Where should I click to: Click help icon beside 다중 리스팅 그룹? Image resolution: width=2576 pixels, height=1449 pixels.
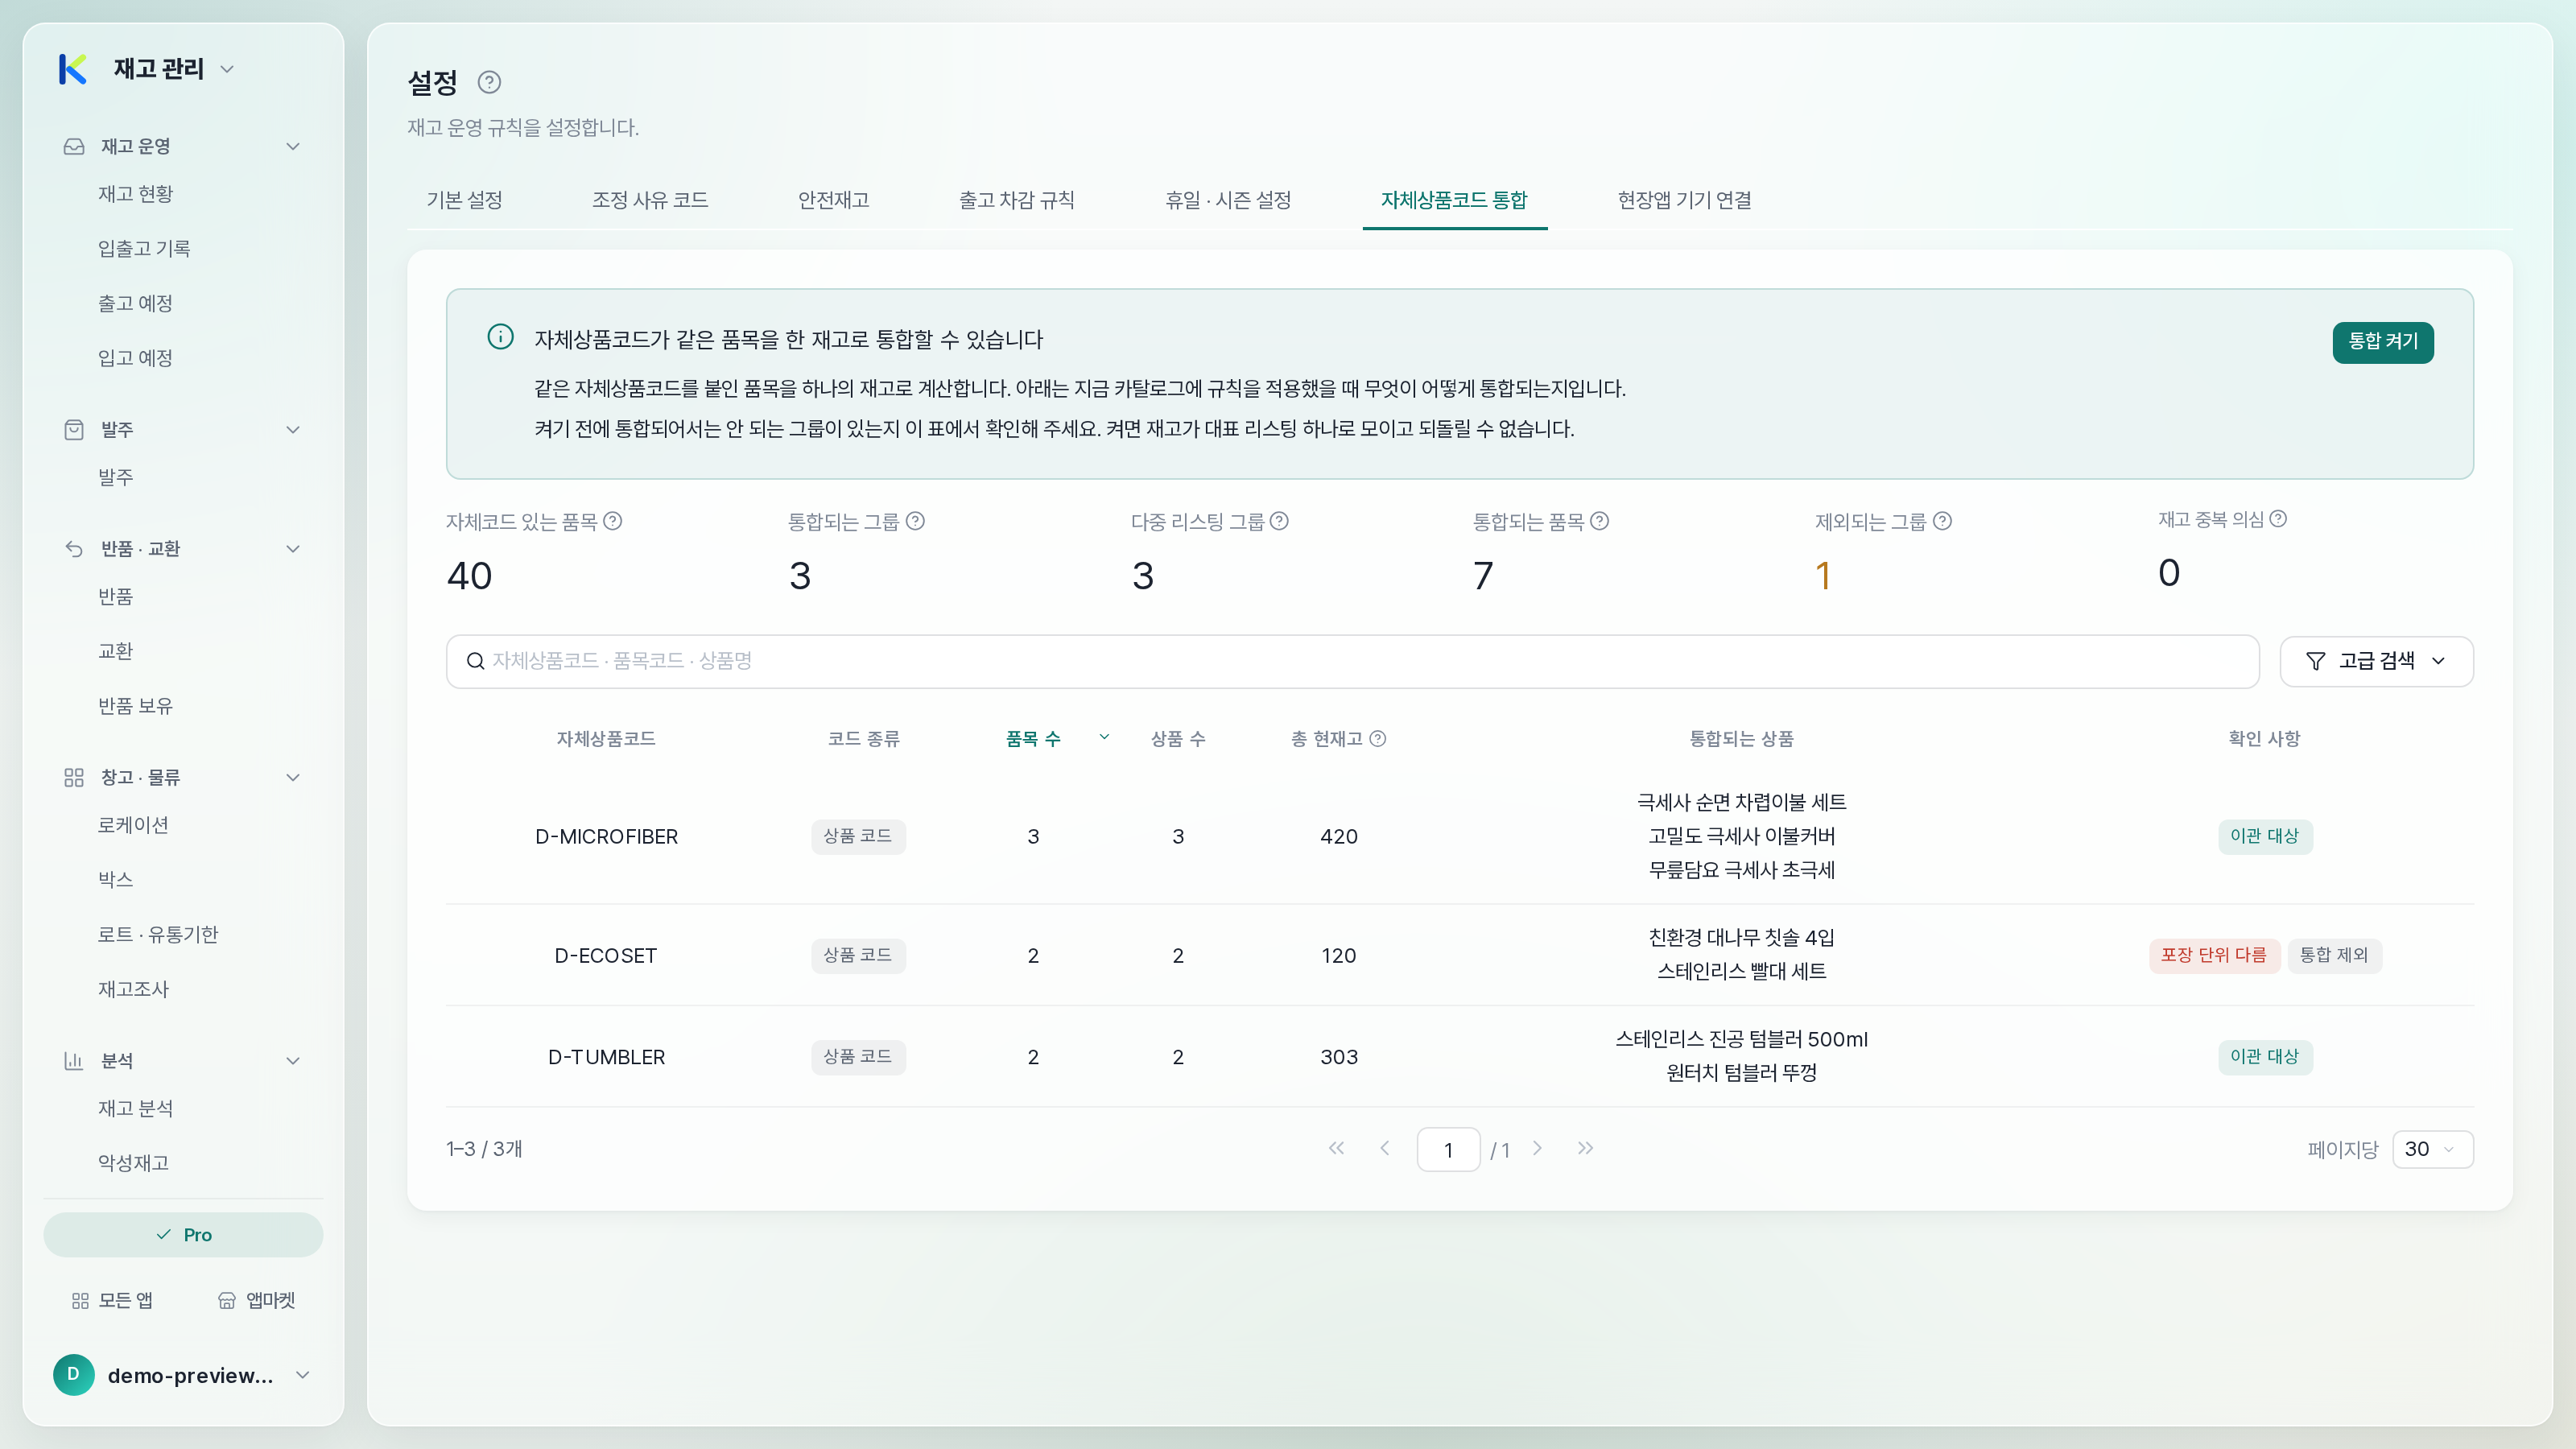click(x=1279, y=521)
